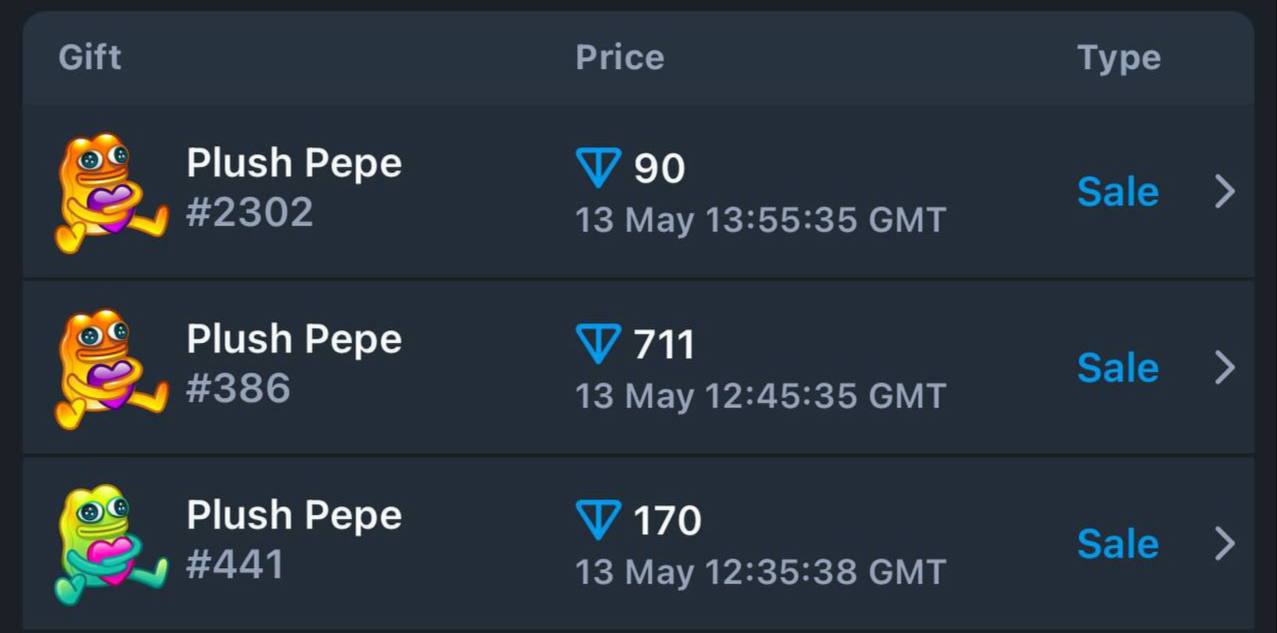Click the orange Plush Pepe #2302 icon
Image resolution: width=1277 pixels, height=633 pixels.
[x=111, y=192]
